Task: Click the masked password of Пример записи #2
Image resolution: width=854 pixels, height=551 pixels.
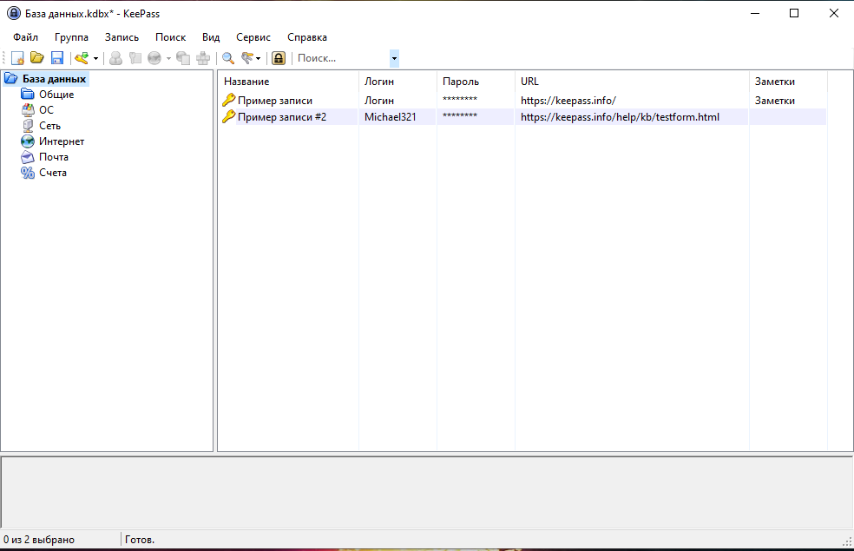Action: pyautogui.click(x=460, y=116)
